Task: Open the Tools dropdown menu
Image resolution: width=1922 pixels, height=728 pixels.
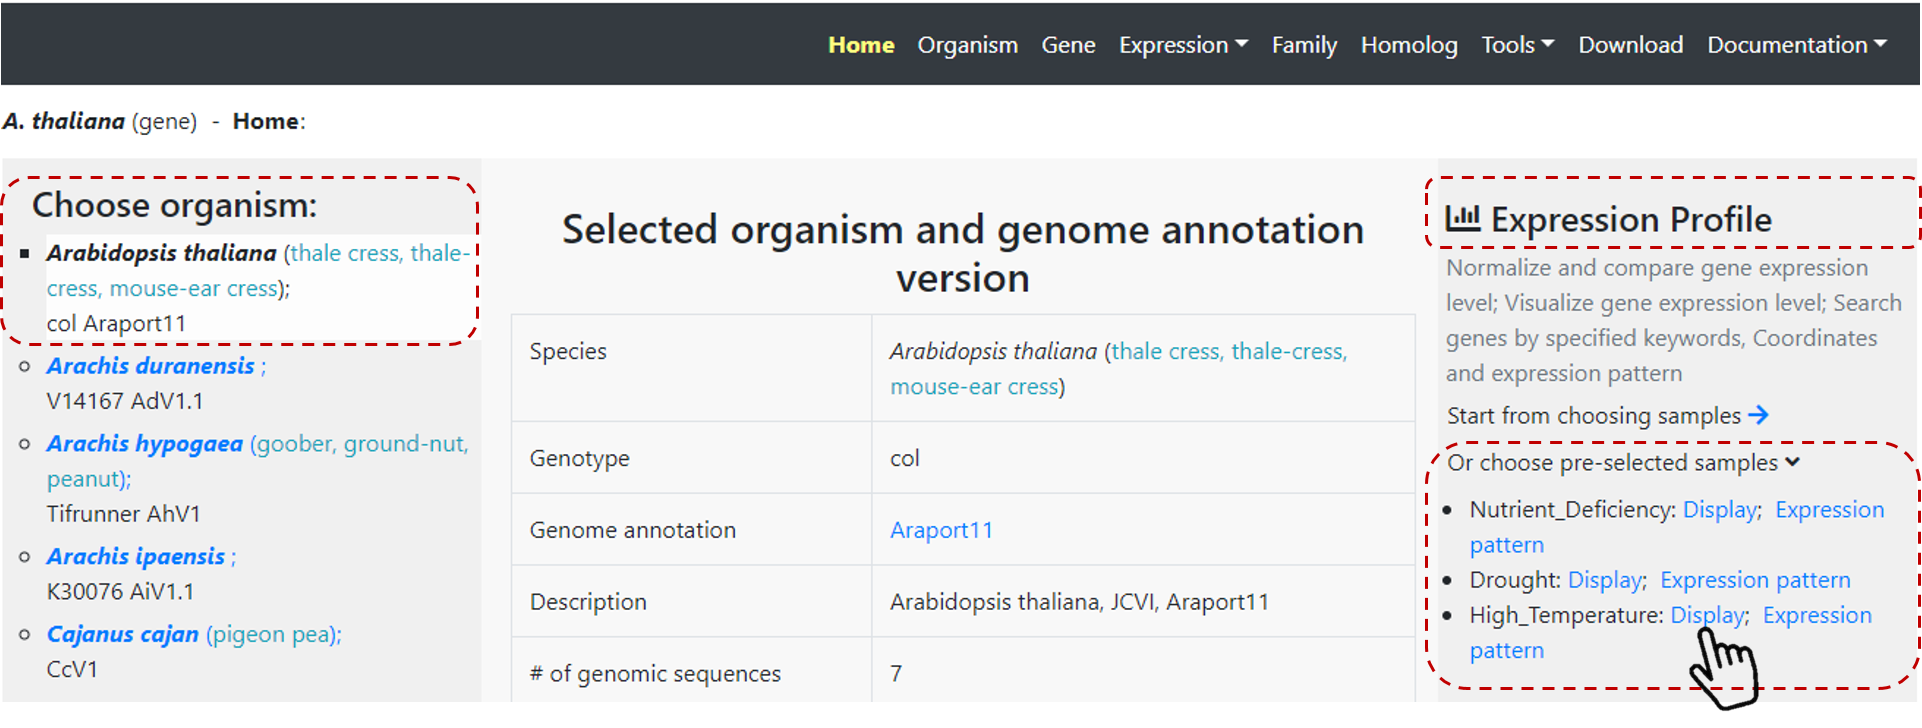Action: [x=1517, y=45]
